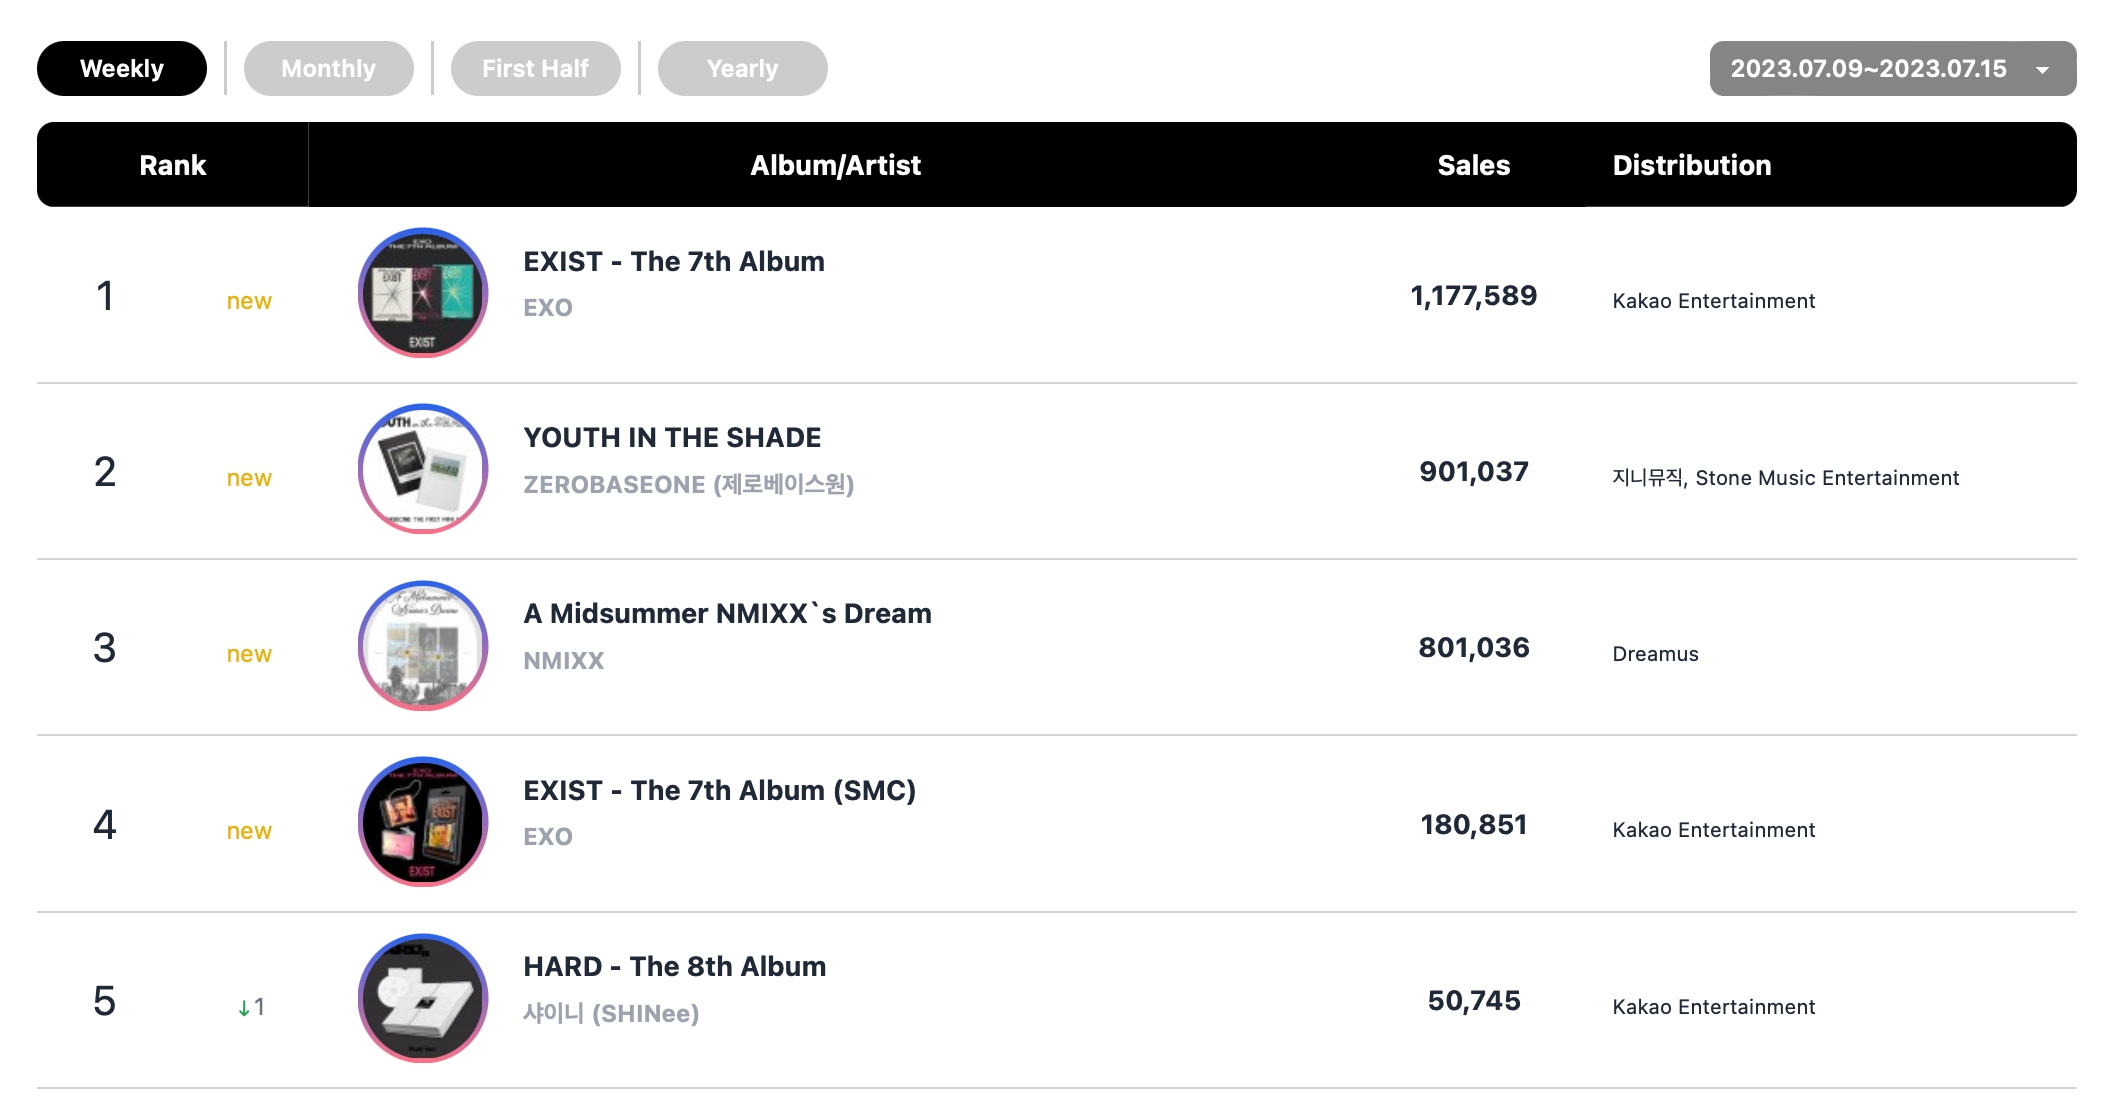Click the HARD 8th Album cover image
Image resolution: width=2123 pixels, height=1105 pixels.
[x=423, y=998]
